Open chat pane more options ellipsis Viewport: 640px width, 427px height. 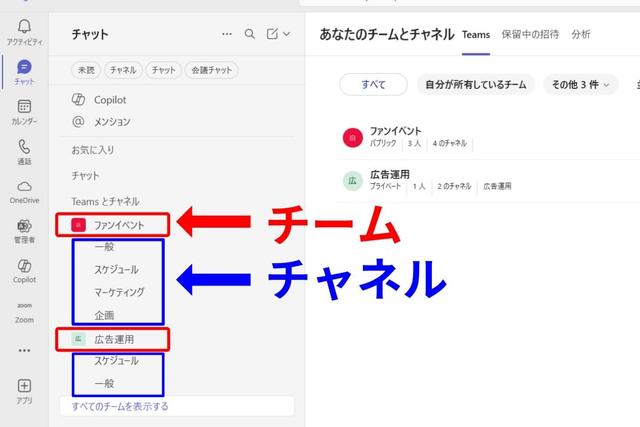[226, 34]
